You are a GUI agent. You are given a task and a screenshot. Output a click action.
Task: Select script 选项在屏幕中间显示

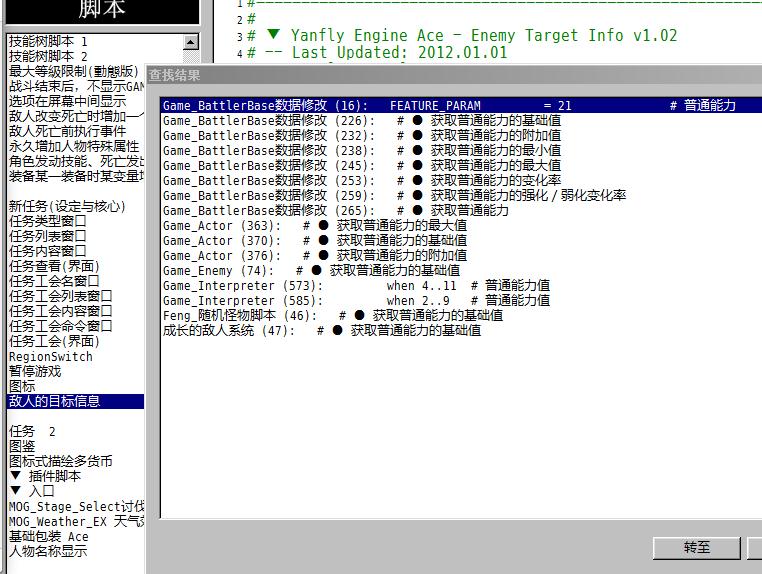(x=68, y=101)
